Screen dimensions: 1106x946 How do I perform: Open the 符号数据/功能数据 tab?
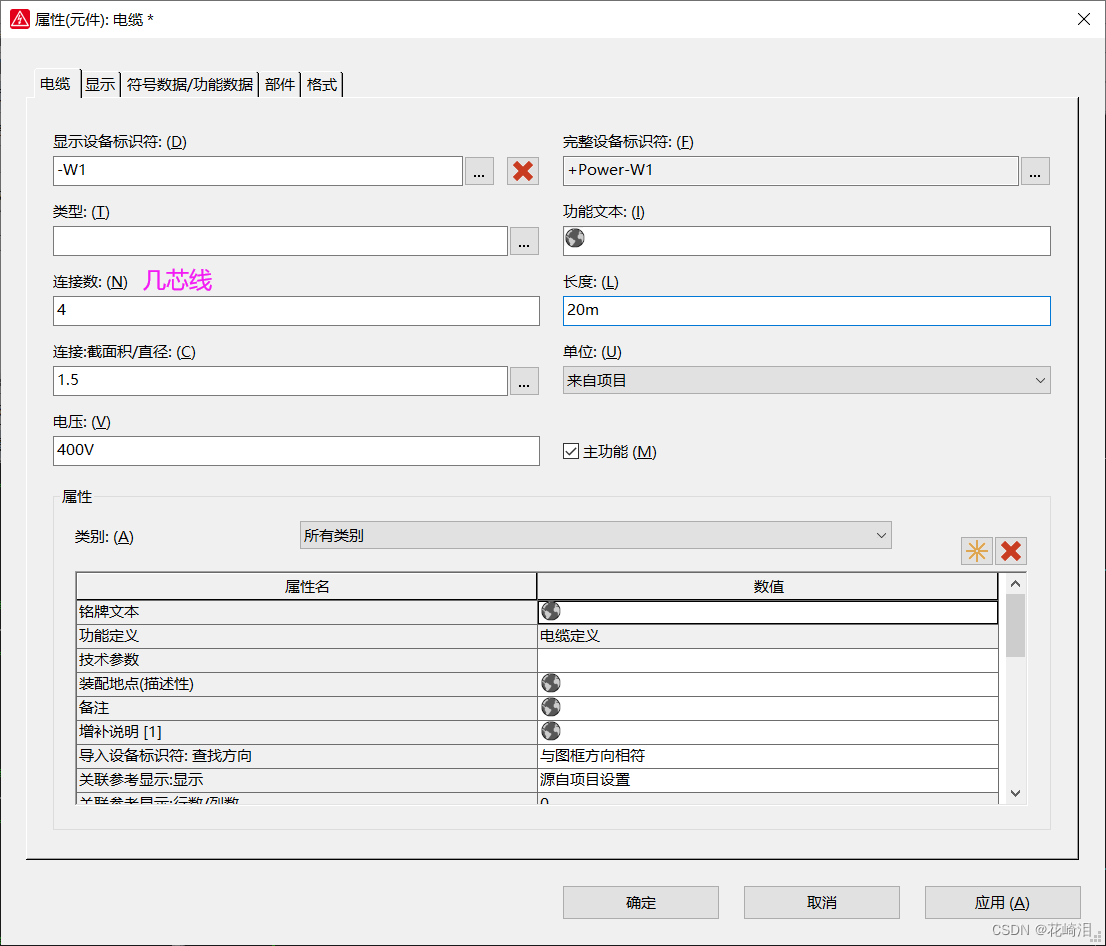point(190,85)
